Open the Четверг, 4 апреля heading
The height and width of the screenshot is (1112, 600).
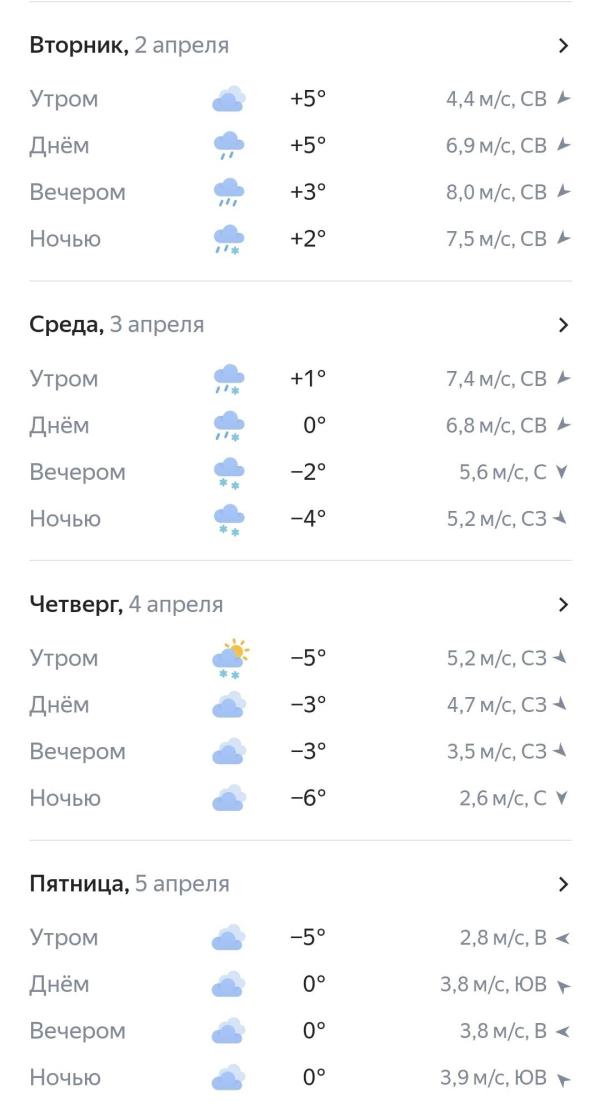pos(126,604)
